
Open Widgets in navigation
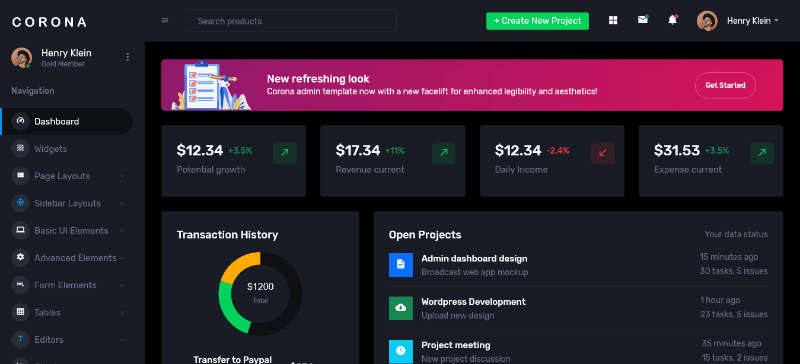pos(66,149)
